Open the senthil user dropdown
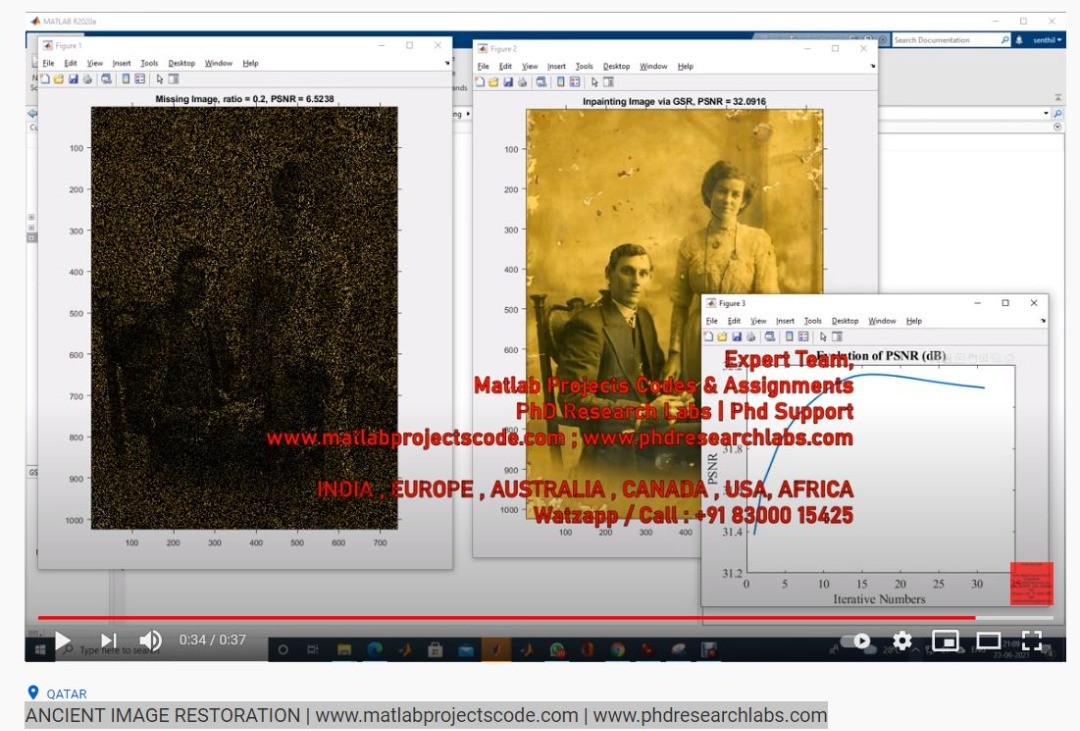 (1047, 40)
